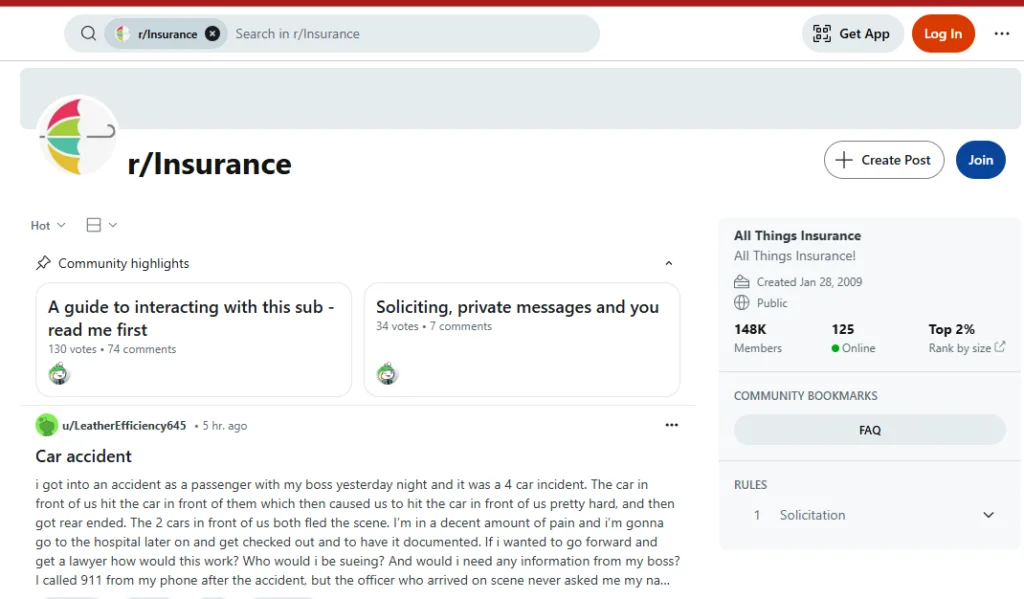
Task: Join the r/Insurance community
Action: pos(980,160)
